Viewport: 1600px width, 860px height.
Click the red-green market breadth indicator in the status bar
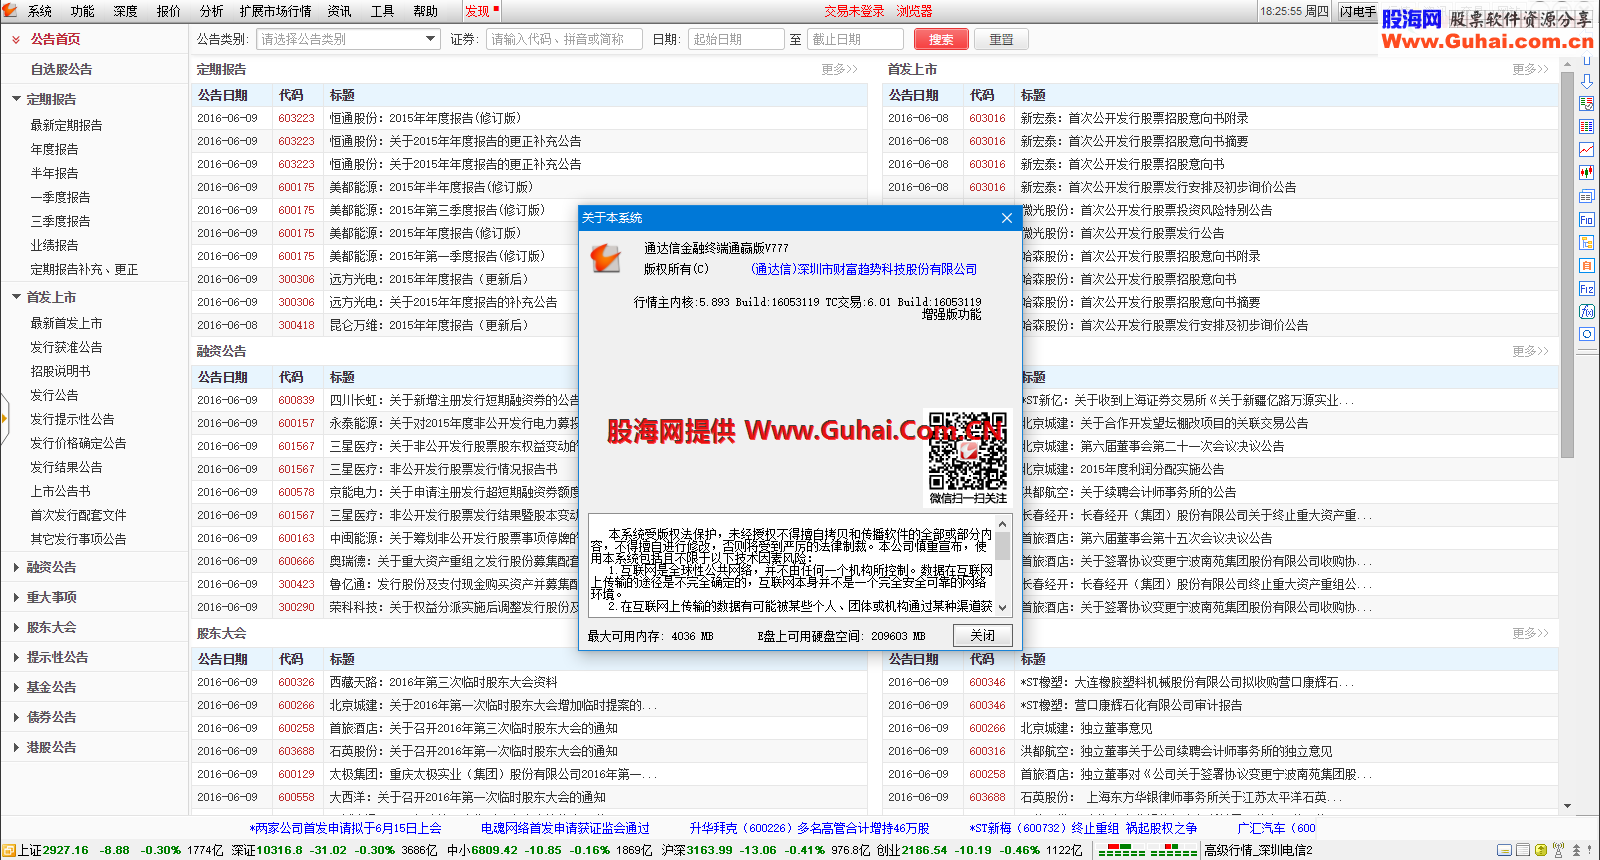[x=1147, y=851]
